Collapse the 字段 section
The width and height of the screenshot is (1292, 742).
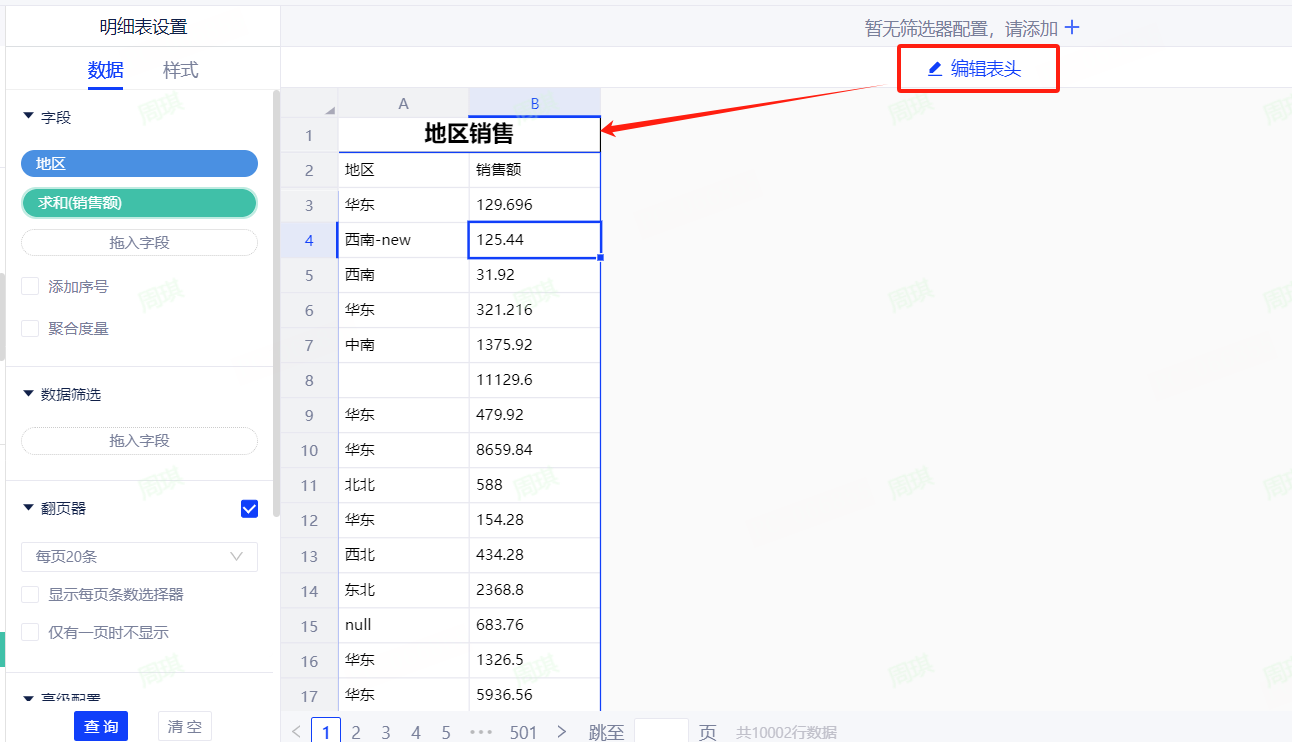point(28,117)
